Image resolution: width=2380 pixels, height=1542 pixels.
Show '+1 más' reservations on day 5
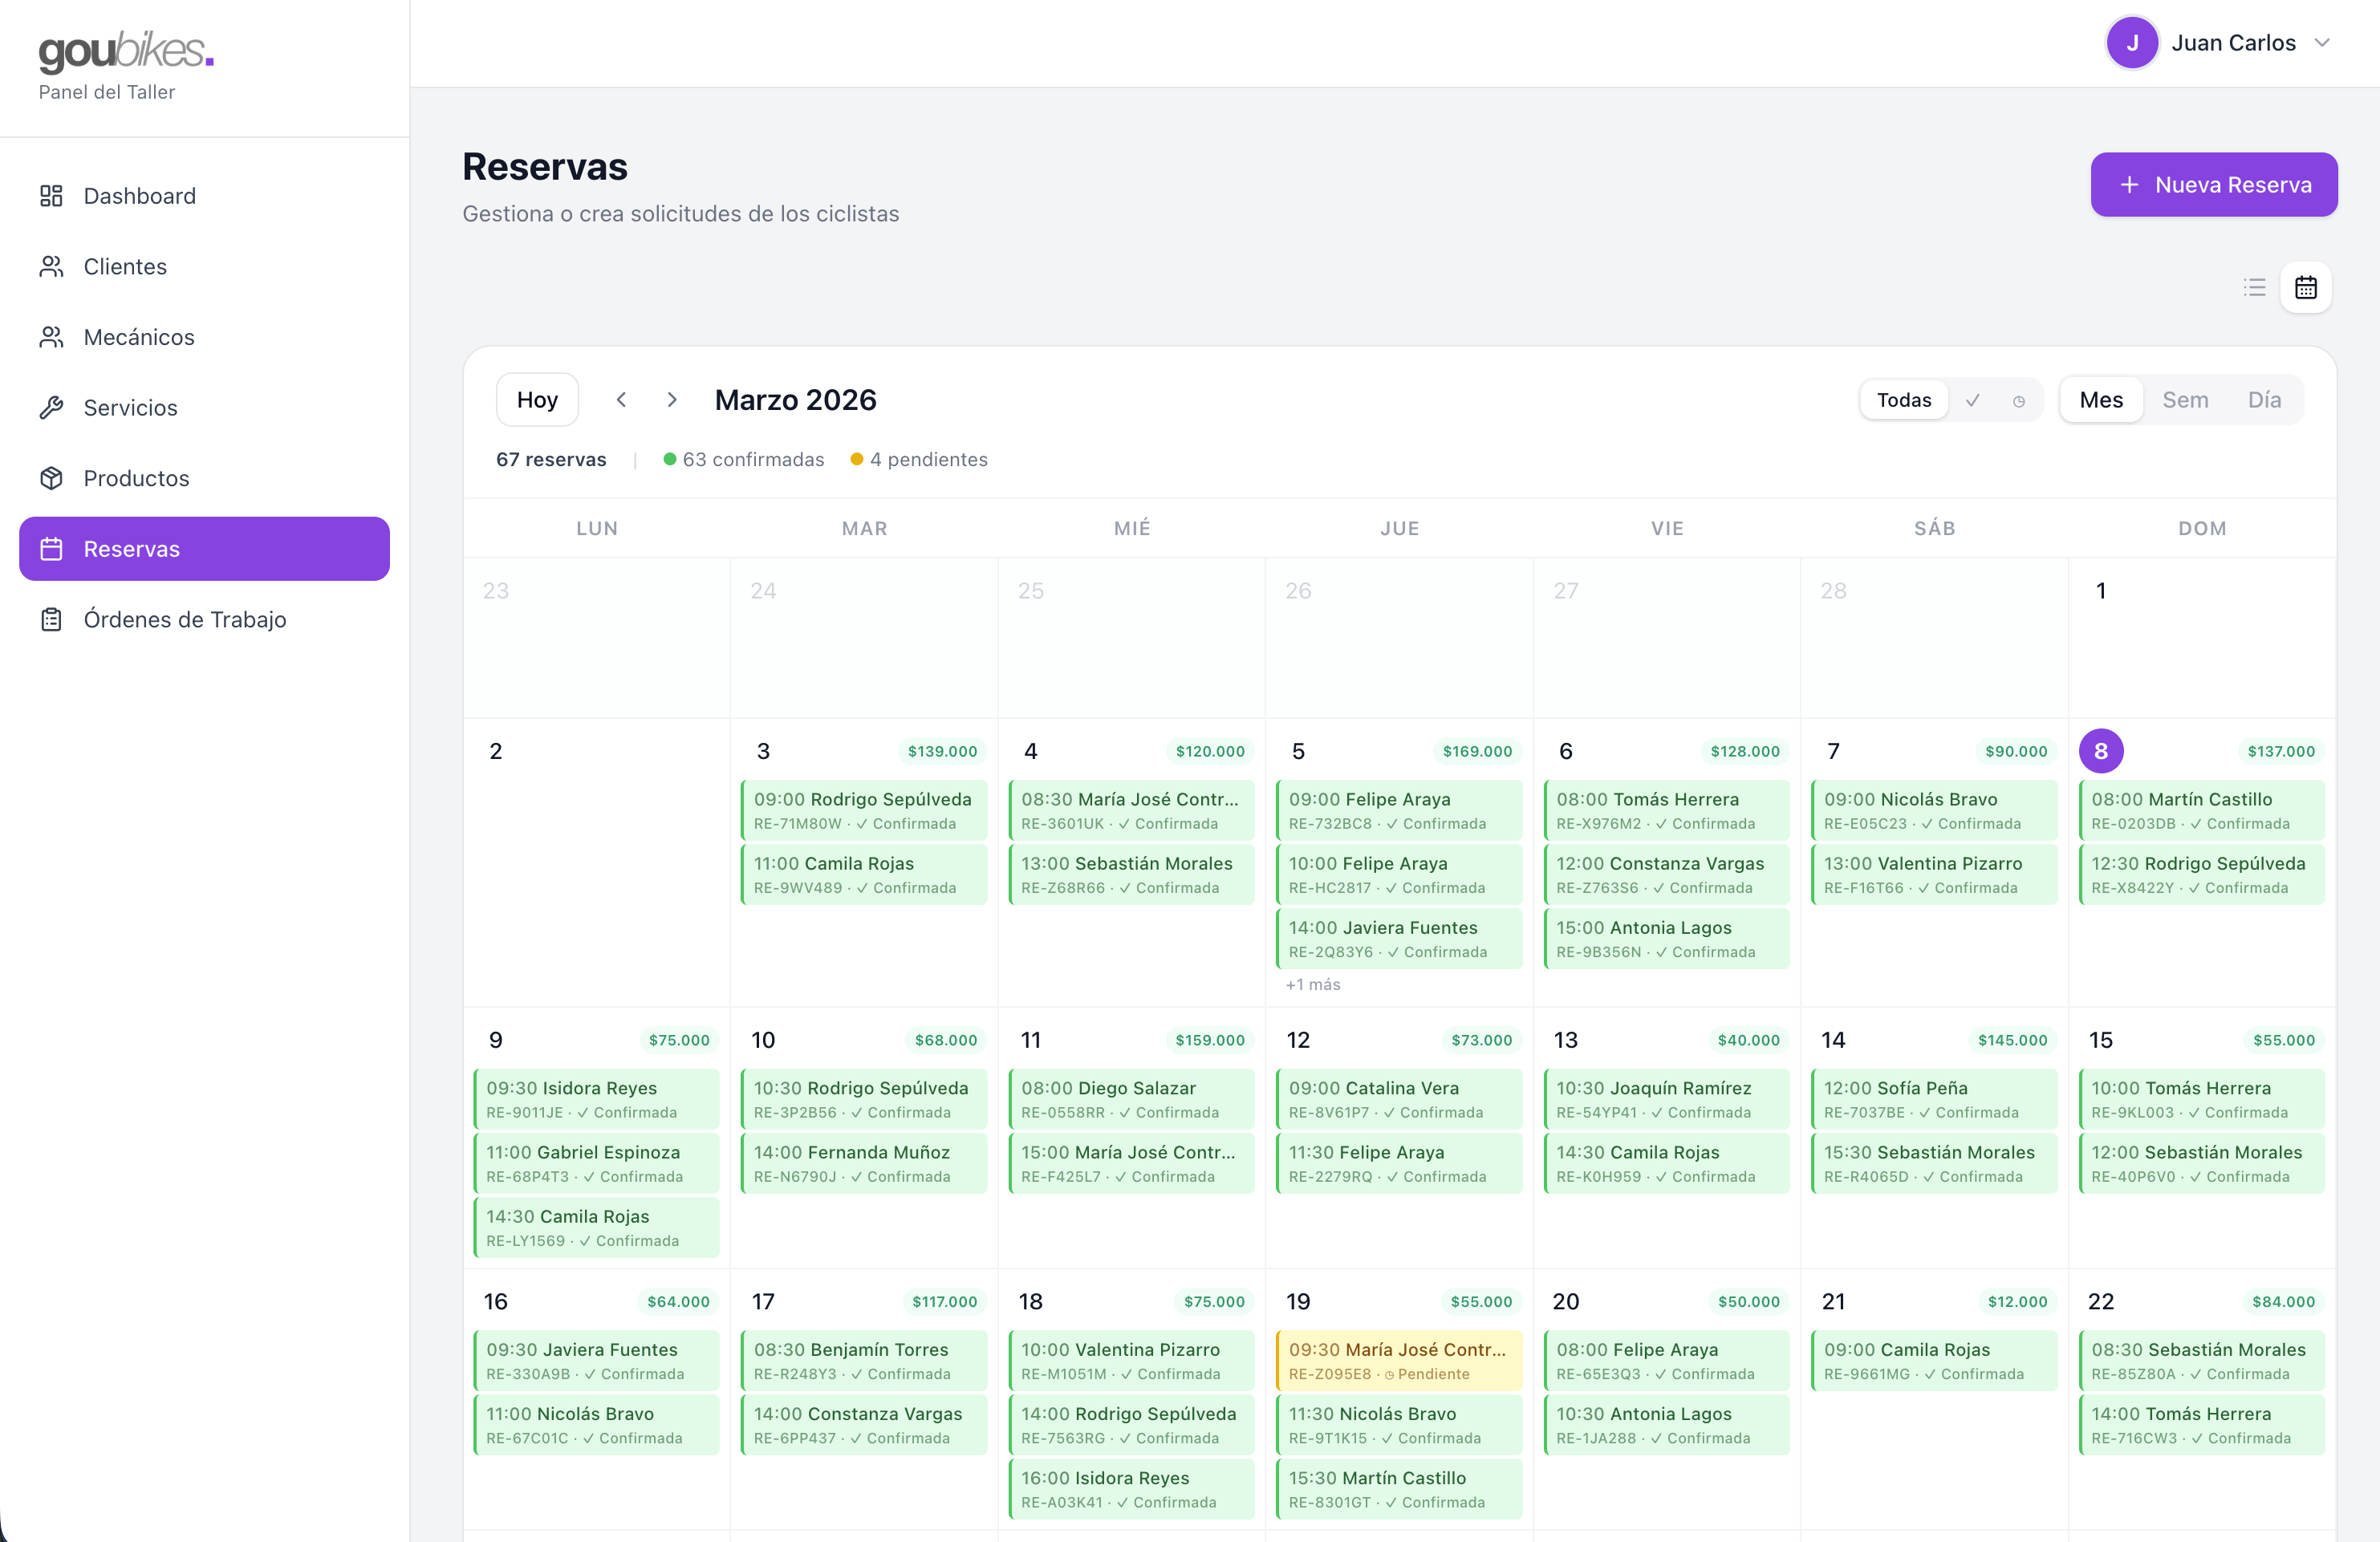pyautogui.click(x=1312, y=985)
